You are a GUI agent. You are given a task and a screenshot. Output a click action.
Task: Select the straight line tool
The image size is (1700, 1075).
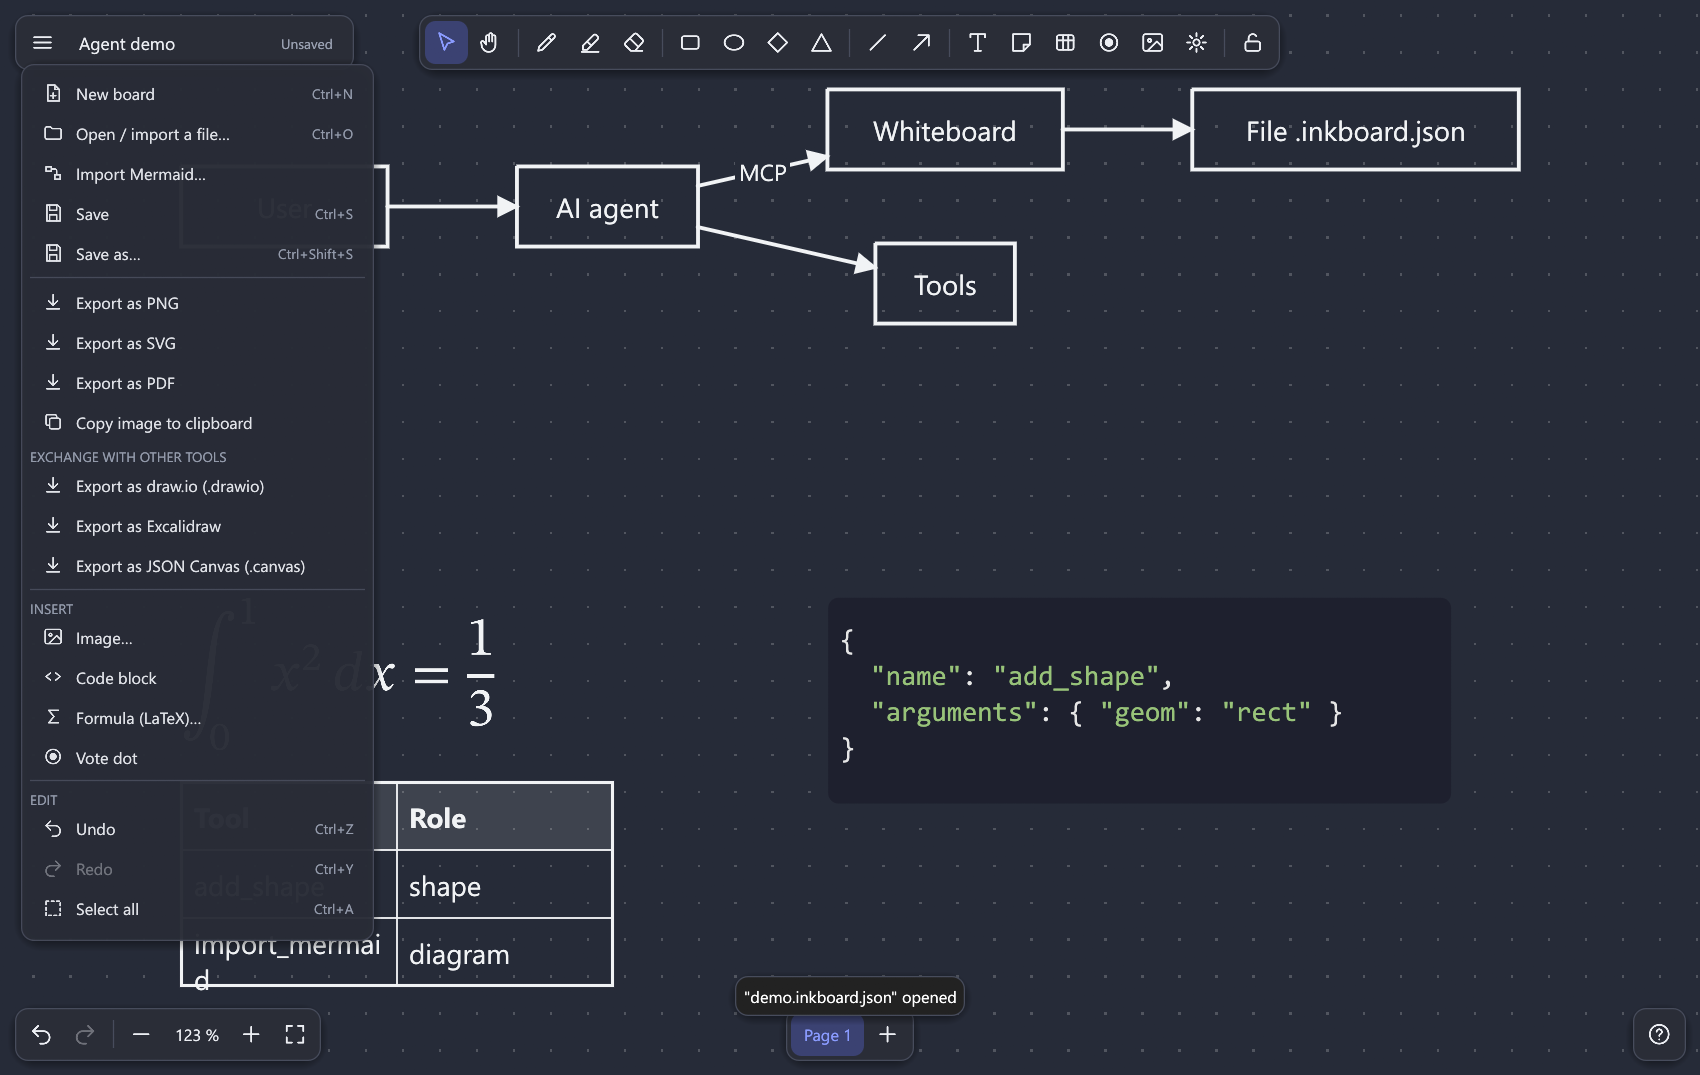click(877, 43)
